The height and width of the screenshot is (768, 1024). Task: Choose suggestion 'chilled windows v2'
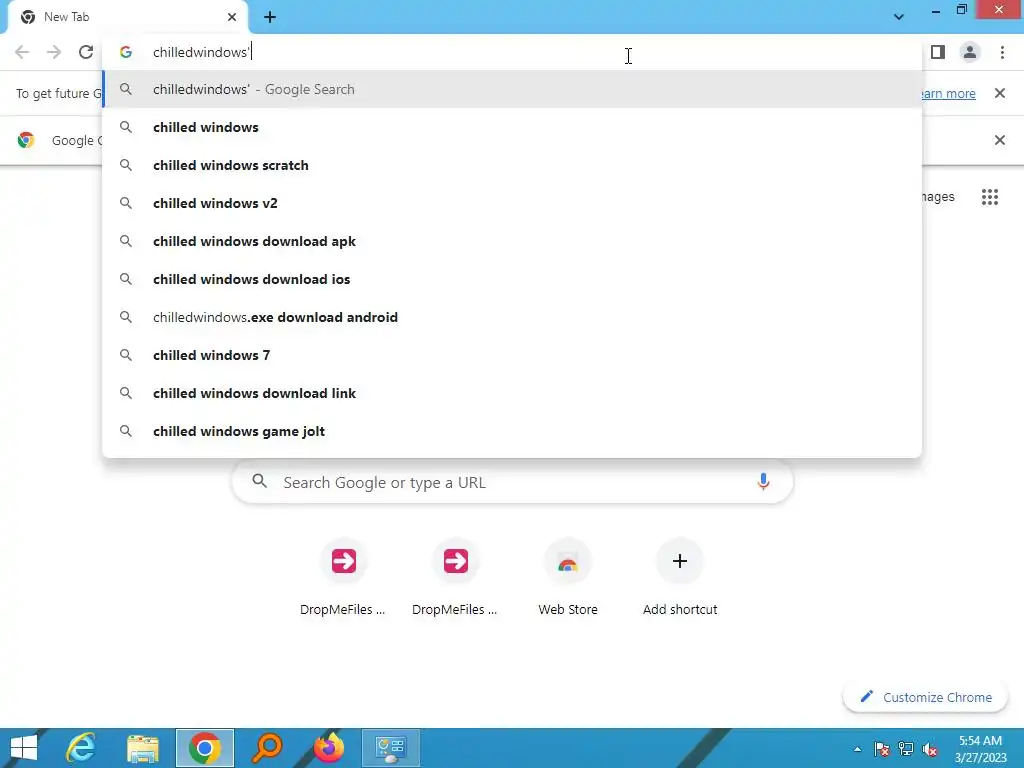512,203
